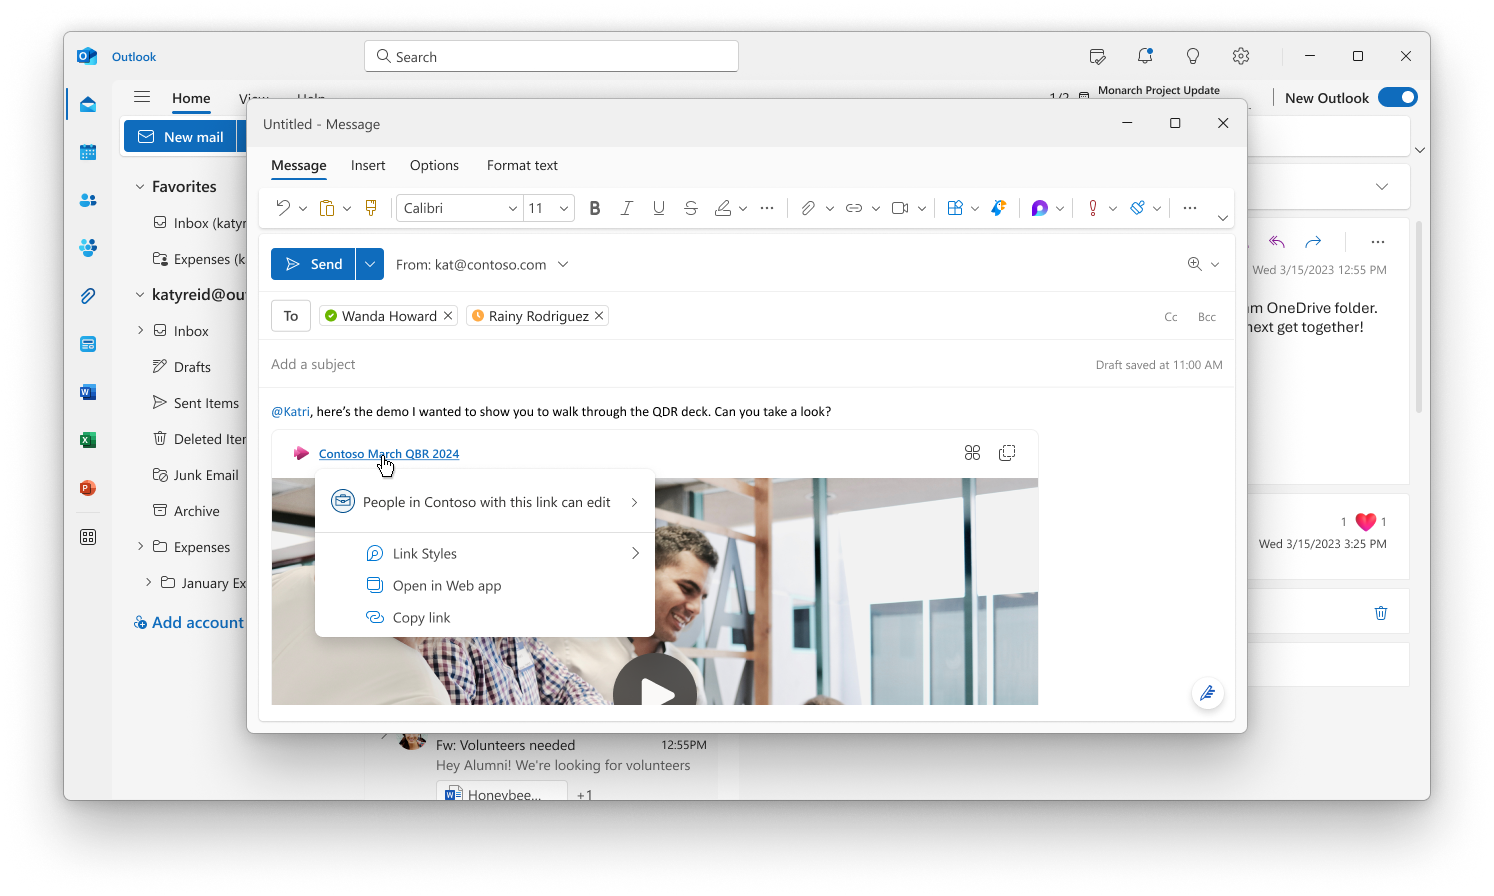Click the Editor proofing pen icon in toolbar
The image size is (1494, 896).
click(x=1138, y=208)
